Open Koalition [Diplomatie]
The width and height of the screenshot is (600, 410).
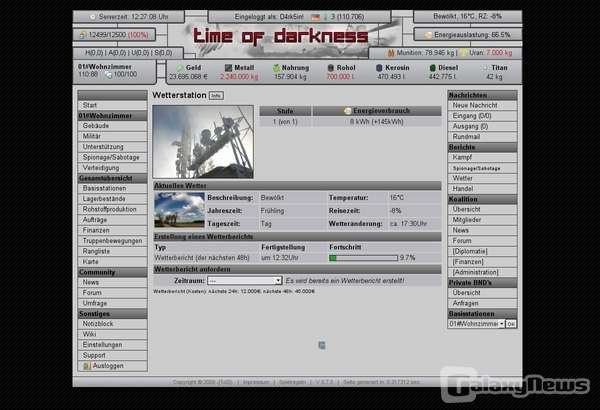[x=483, y=252]
